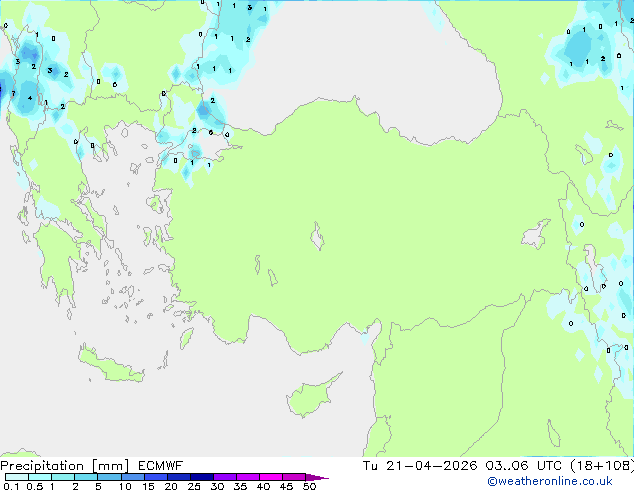Click Lake Van in eastern Turkey

pos(536,236)
